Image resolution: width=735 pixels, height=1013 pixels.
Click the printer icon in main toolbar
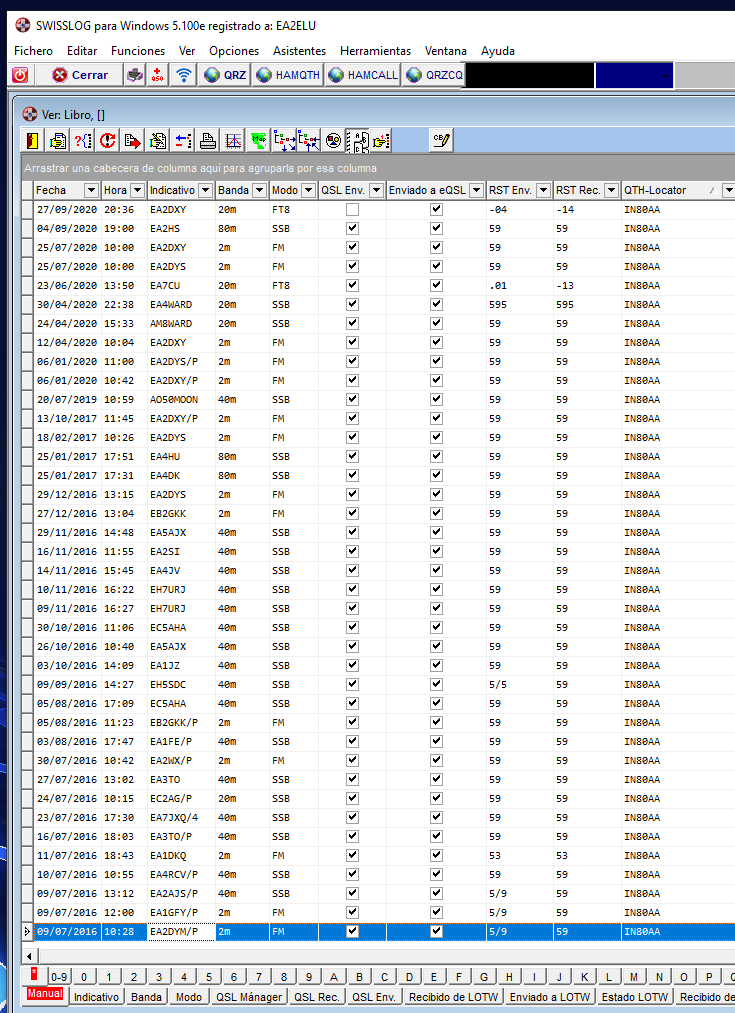(x=135, y=75)
